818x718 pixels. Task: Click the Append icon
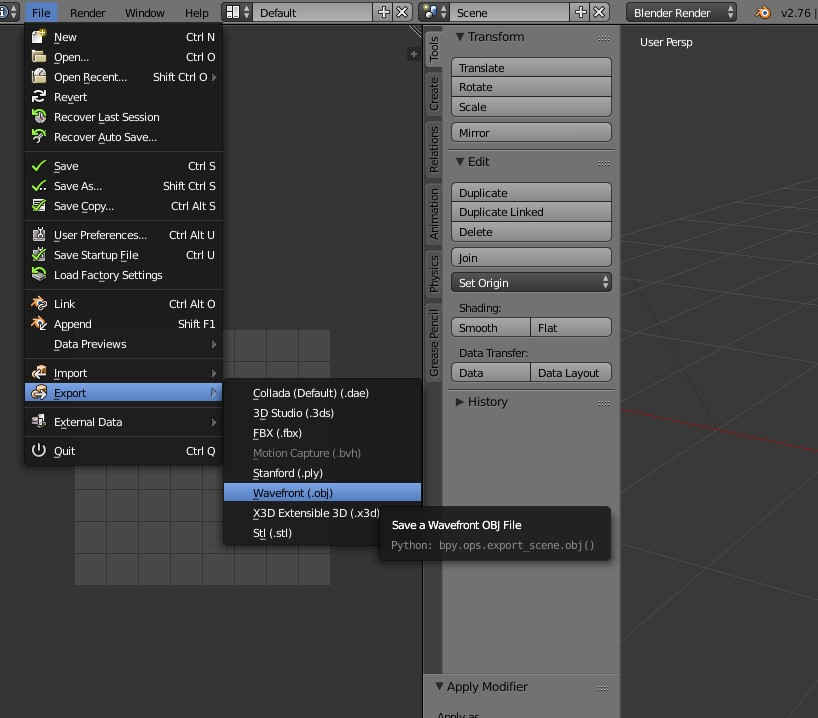click(39, 324)
